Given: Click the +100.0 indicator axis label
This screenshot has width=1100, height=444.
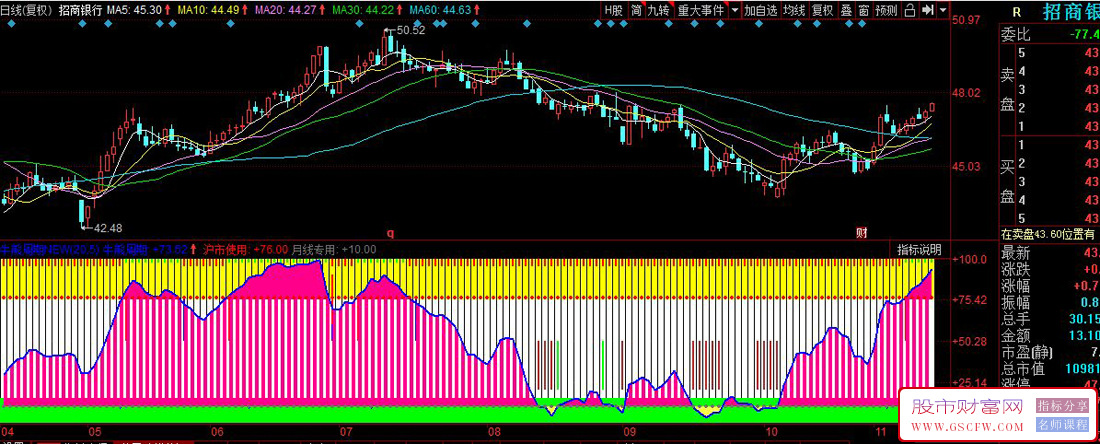Looking at the screenshot, I should pos(968,259).
